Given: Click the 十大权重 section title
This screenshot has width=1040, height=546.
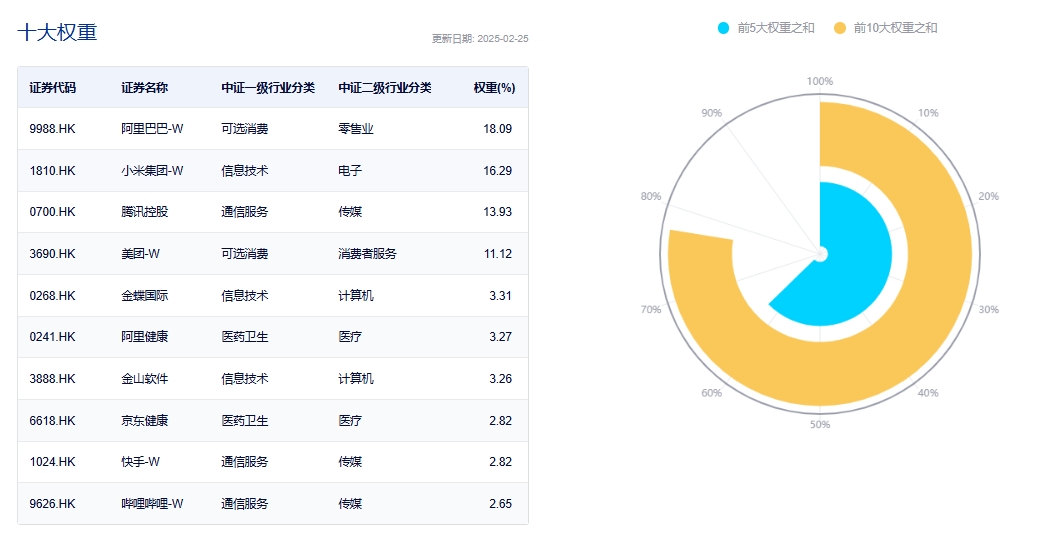Looking at the screenshot, I should tap(57, 32).
